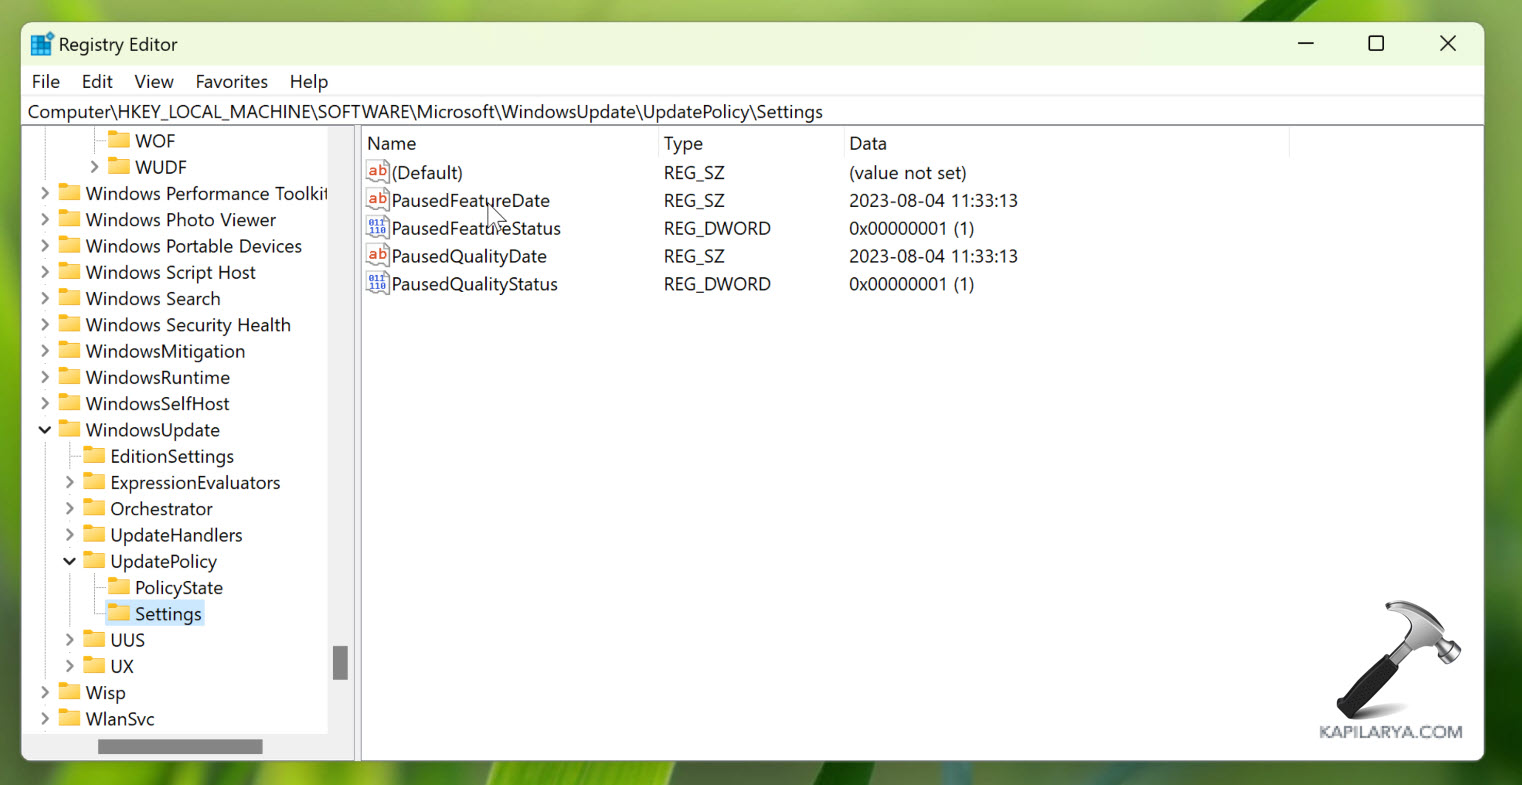Sort values by the Type column header
The width and height of the screenshot is (1522, 785).
tap(751, 143)
